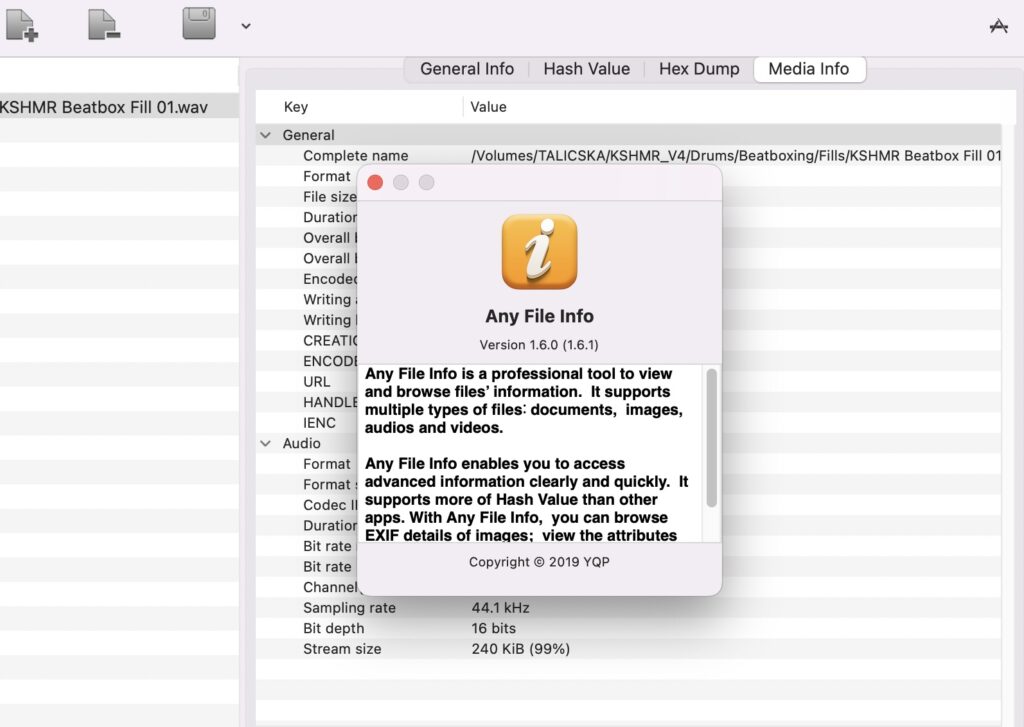Select the IENC row in General

[628, 423]
